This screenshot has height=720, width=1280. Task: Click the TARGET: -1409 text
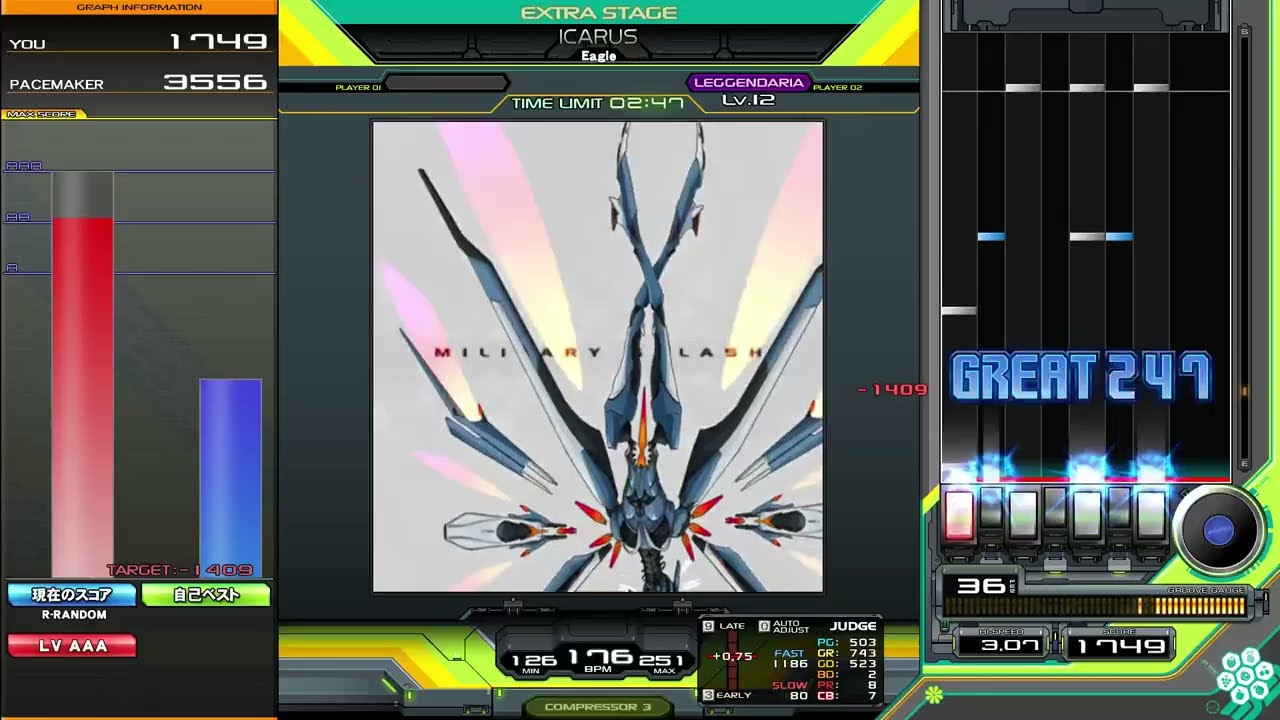click(180, 570)
